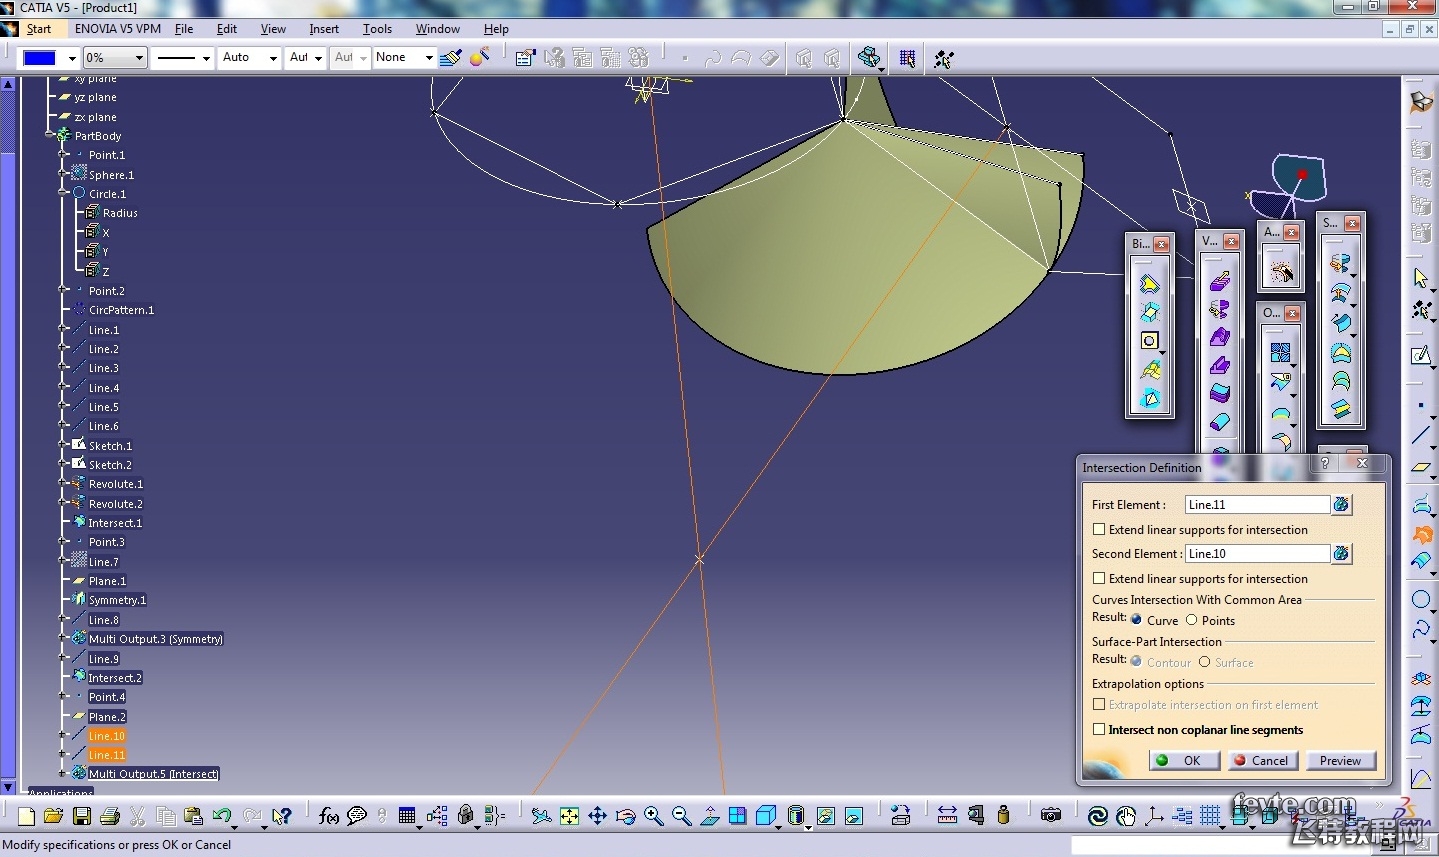Image resolution: width=1439 pixels, height=857 pixels.
Task: Click the Print icon
Action: click(110, 816)
